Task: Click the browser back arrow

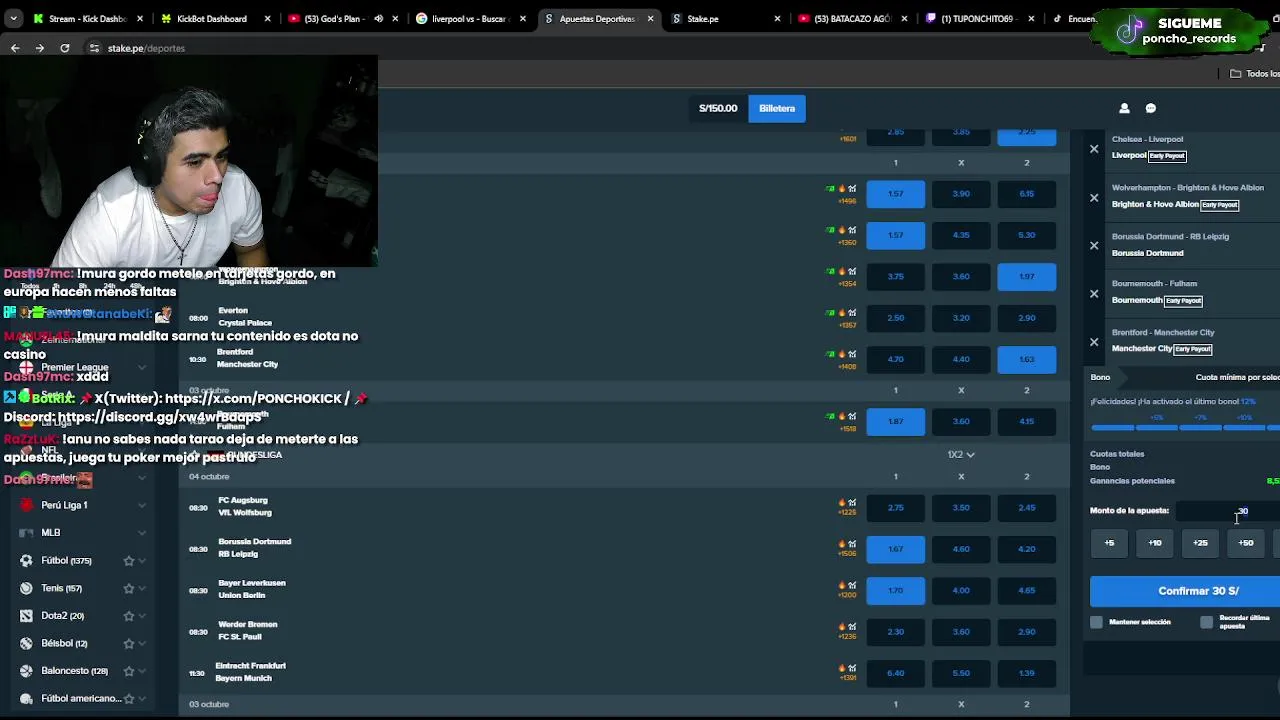Action: pos(15,48)
